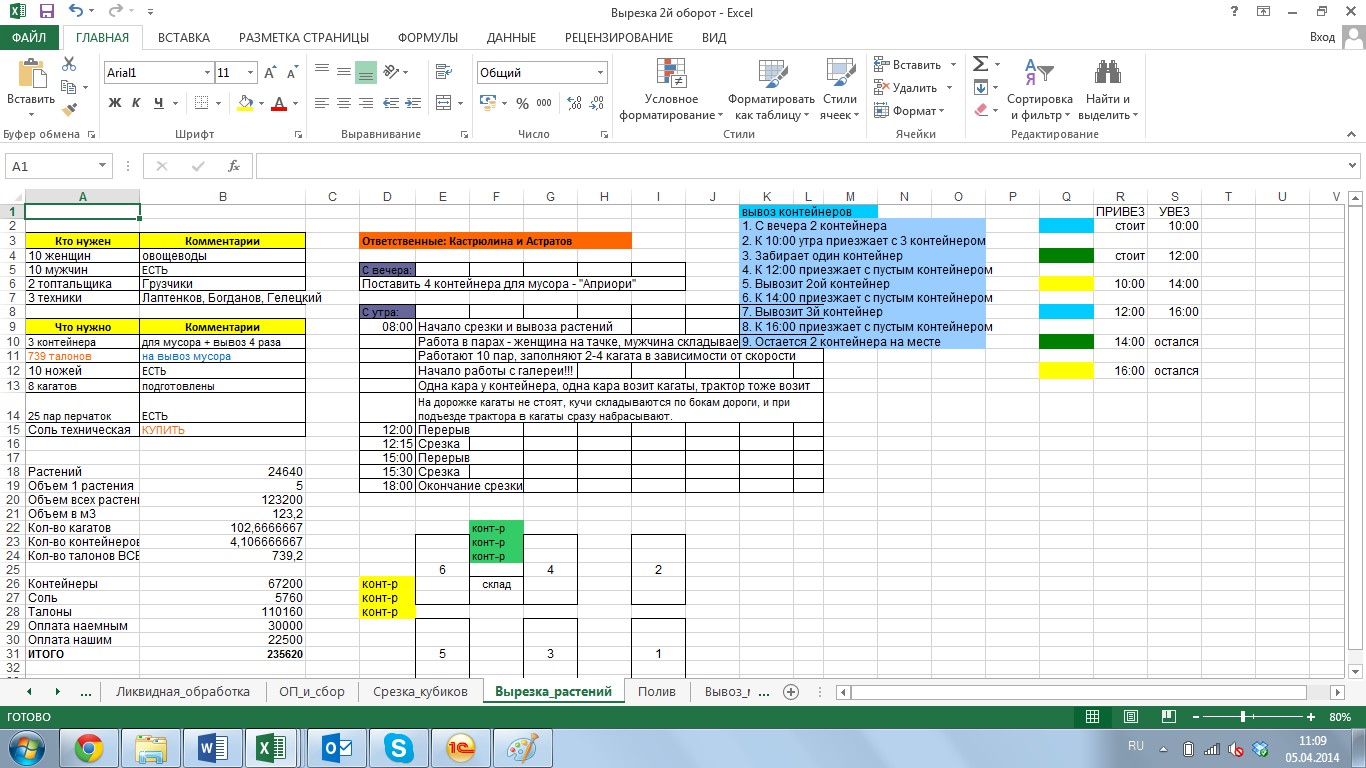Open the font size dropdown
The image size is (1366, 768).
click(251, 73)
